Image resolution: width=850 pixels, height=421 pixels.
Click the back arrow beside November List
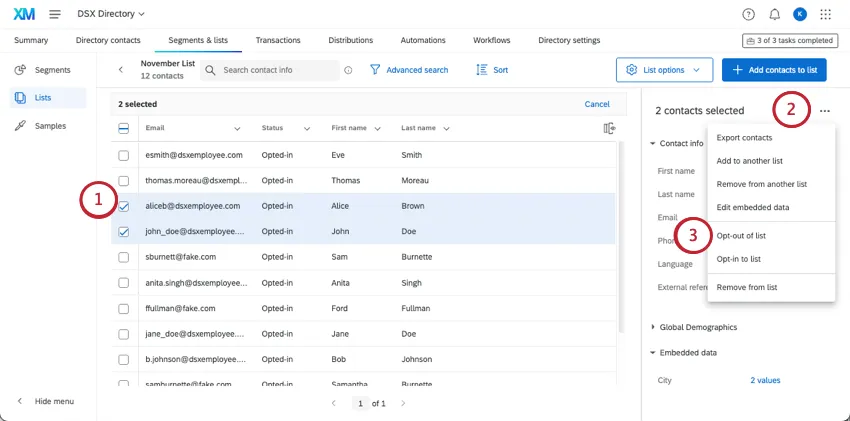tap(121, 70)
